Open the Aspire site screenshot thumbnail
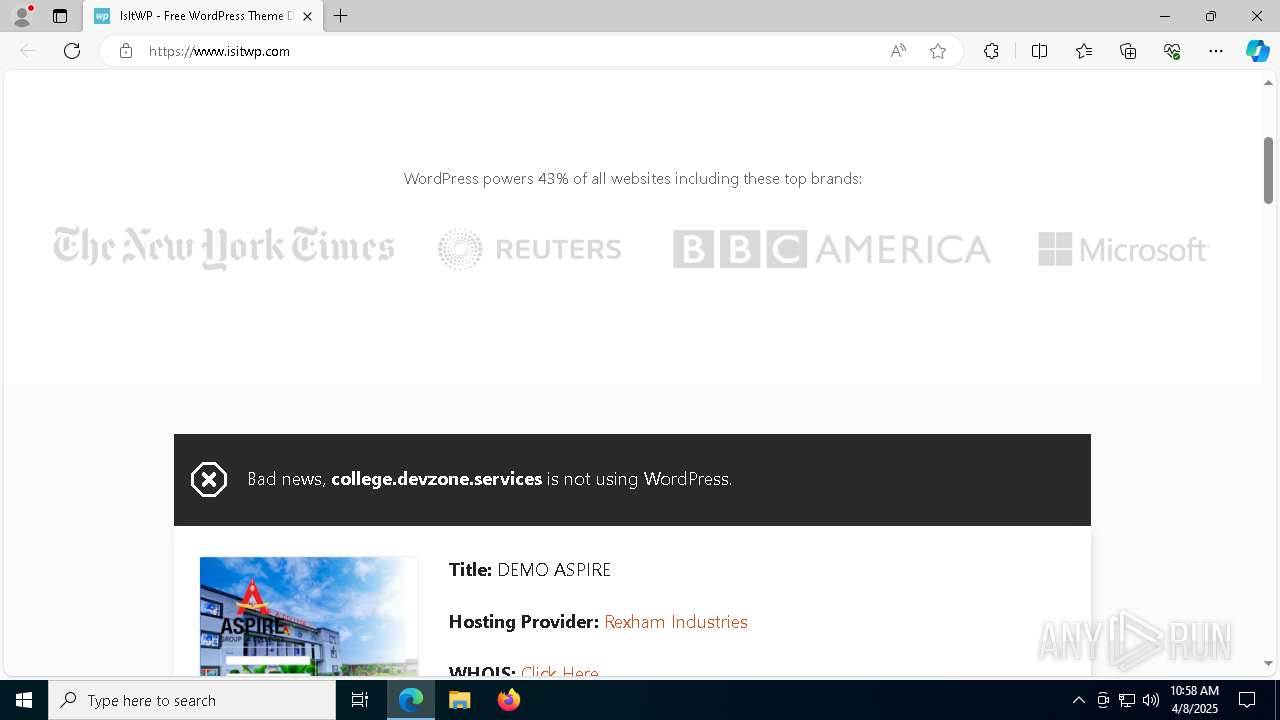Screen dimensions: 1280x720 [309, 616]
